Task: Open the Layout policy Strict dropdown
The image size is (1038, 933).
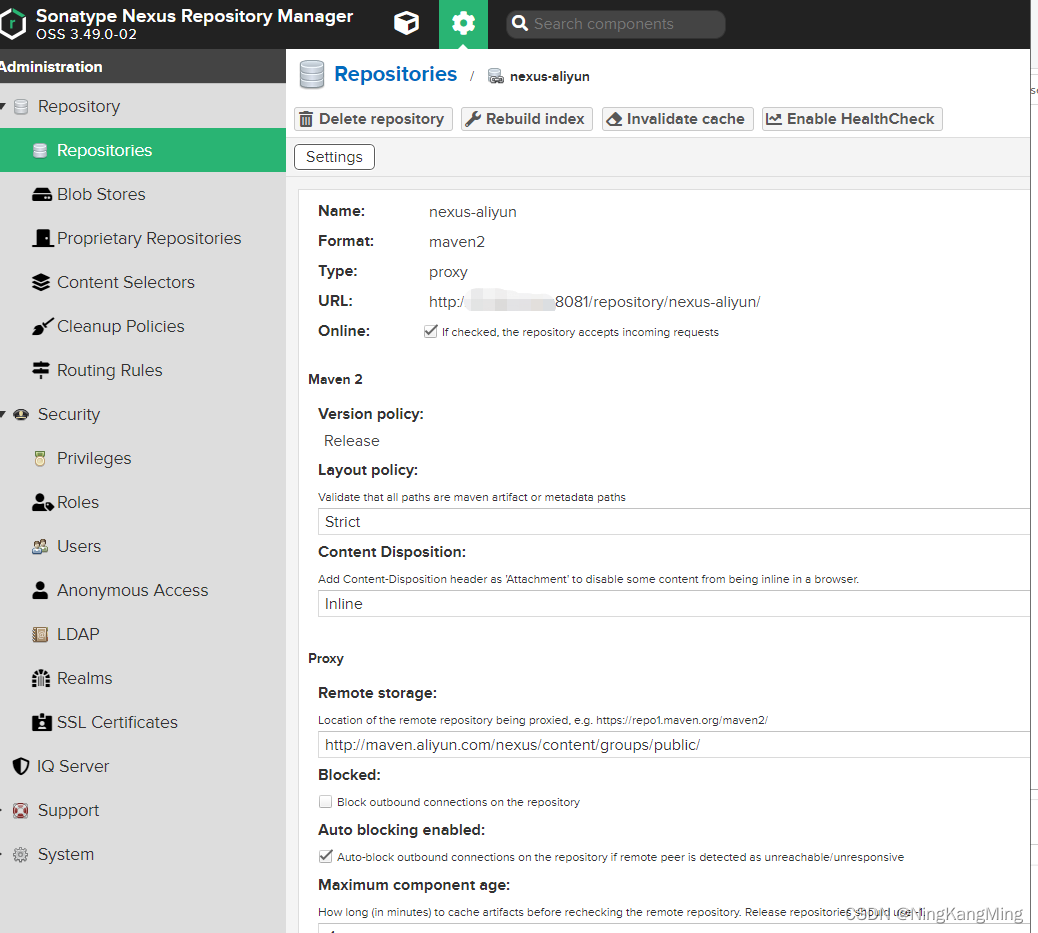Action: [x=674, y=522]
